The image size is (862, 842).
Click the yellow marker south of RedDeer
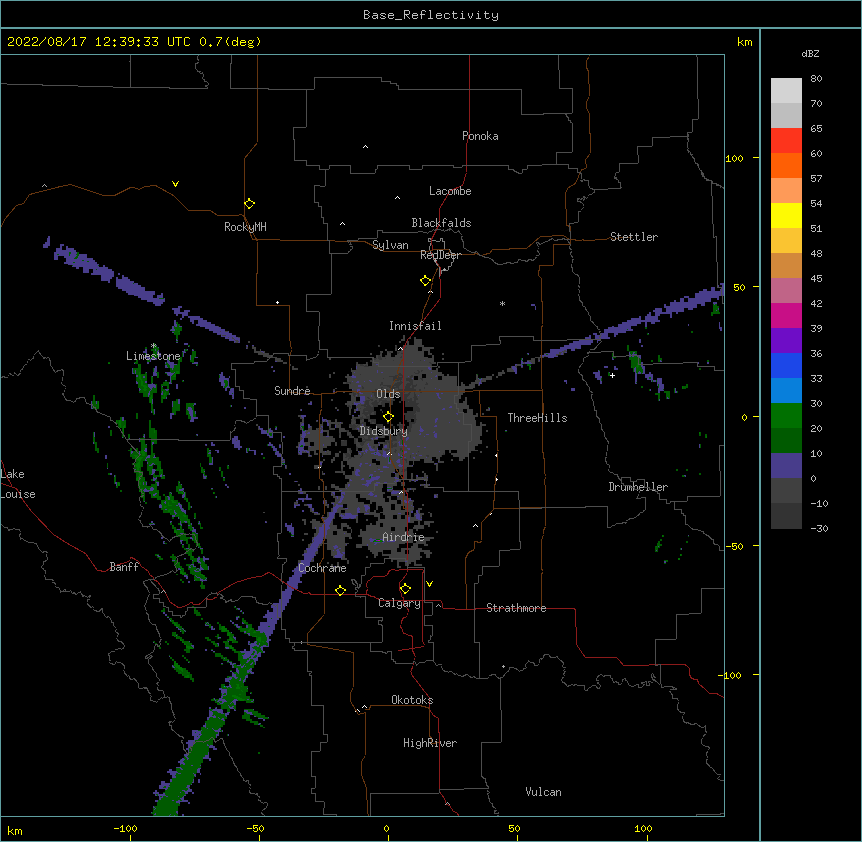[x=425, y=281]
